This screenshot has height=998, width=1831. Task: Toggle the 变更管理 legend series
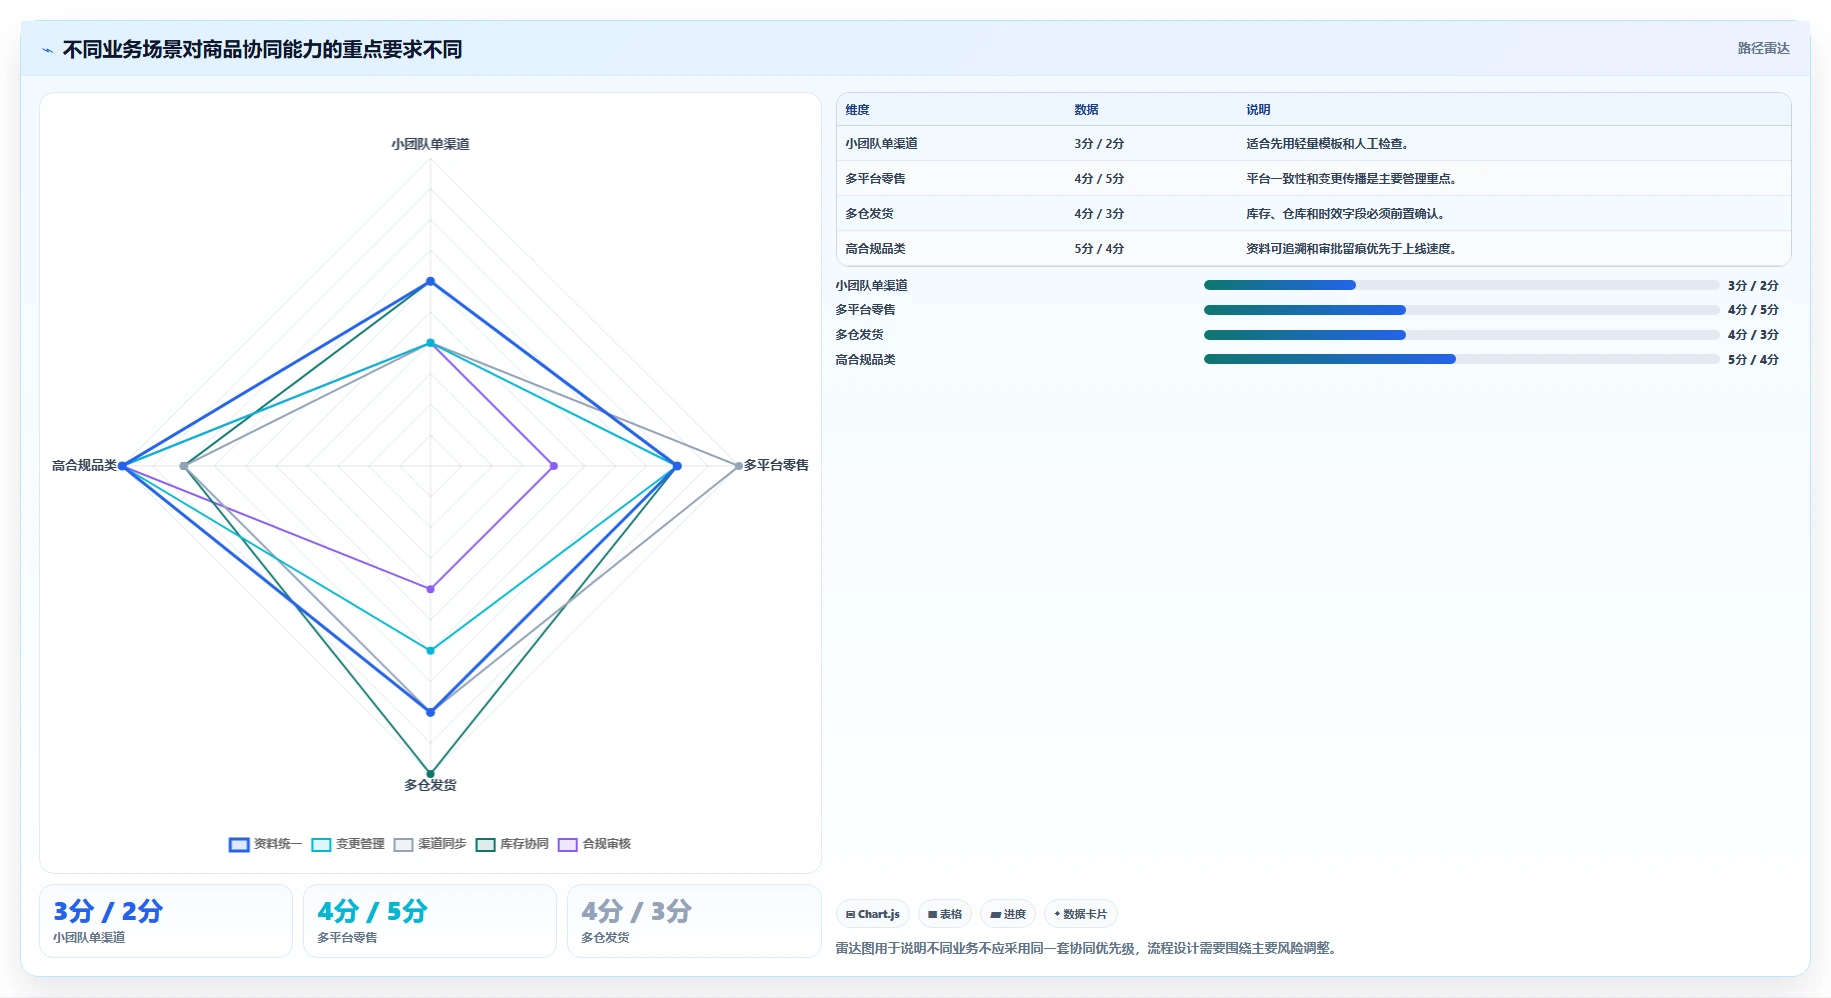pos(348,844)
